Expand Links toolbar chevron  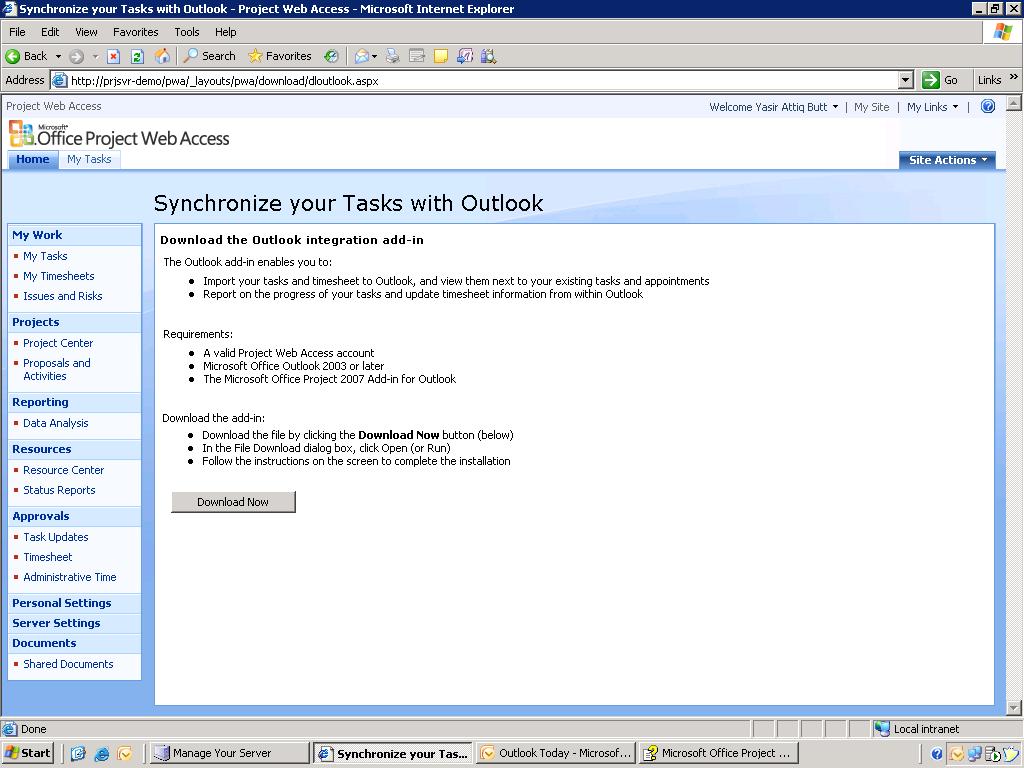coord(1014,77)
